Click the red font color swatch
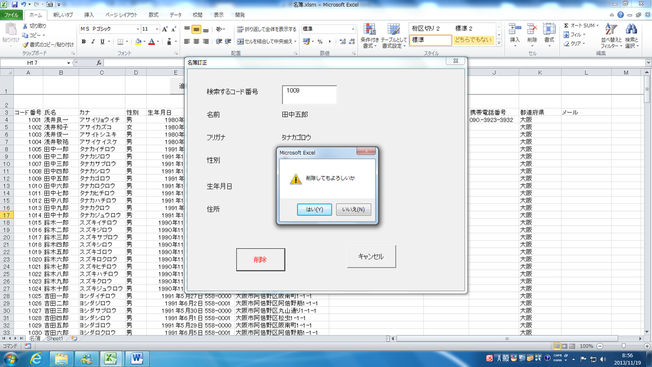The image size is (652, 367). tap(152, 42)
